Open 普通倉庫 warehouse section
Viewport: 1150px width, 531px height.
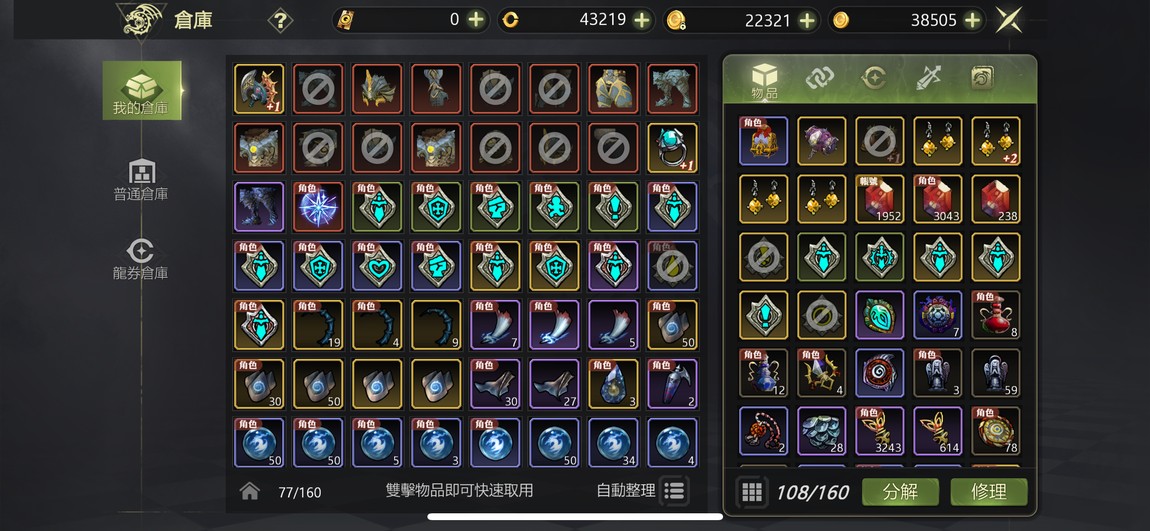141,180
